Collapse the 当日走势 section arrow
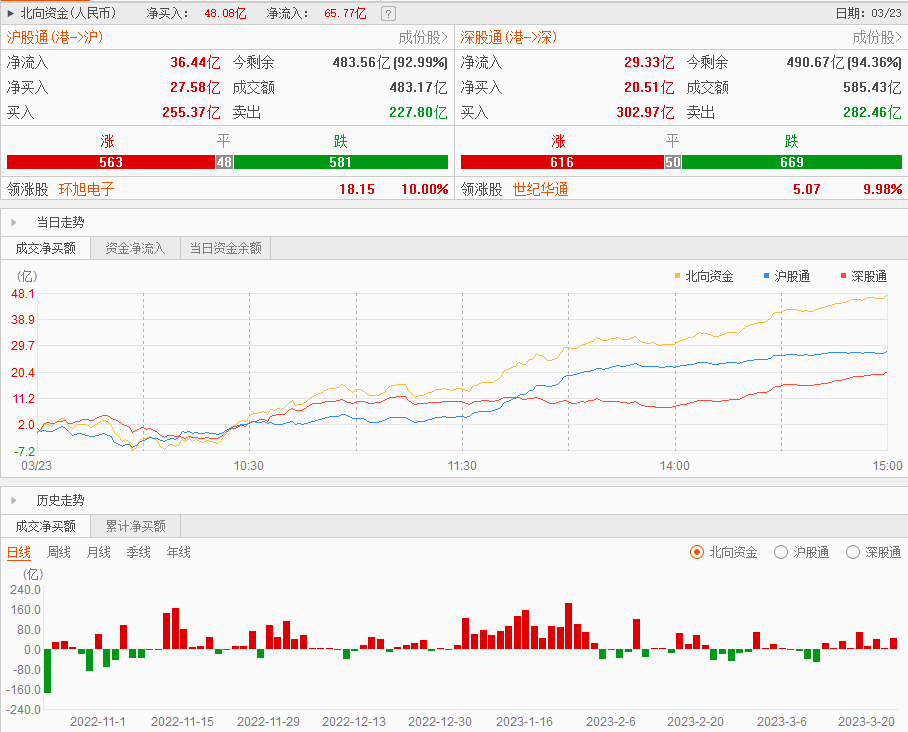 point(14,222)
